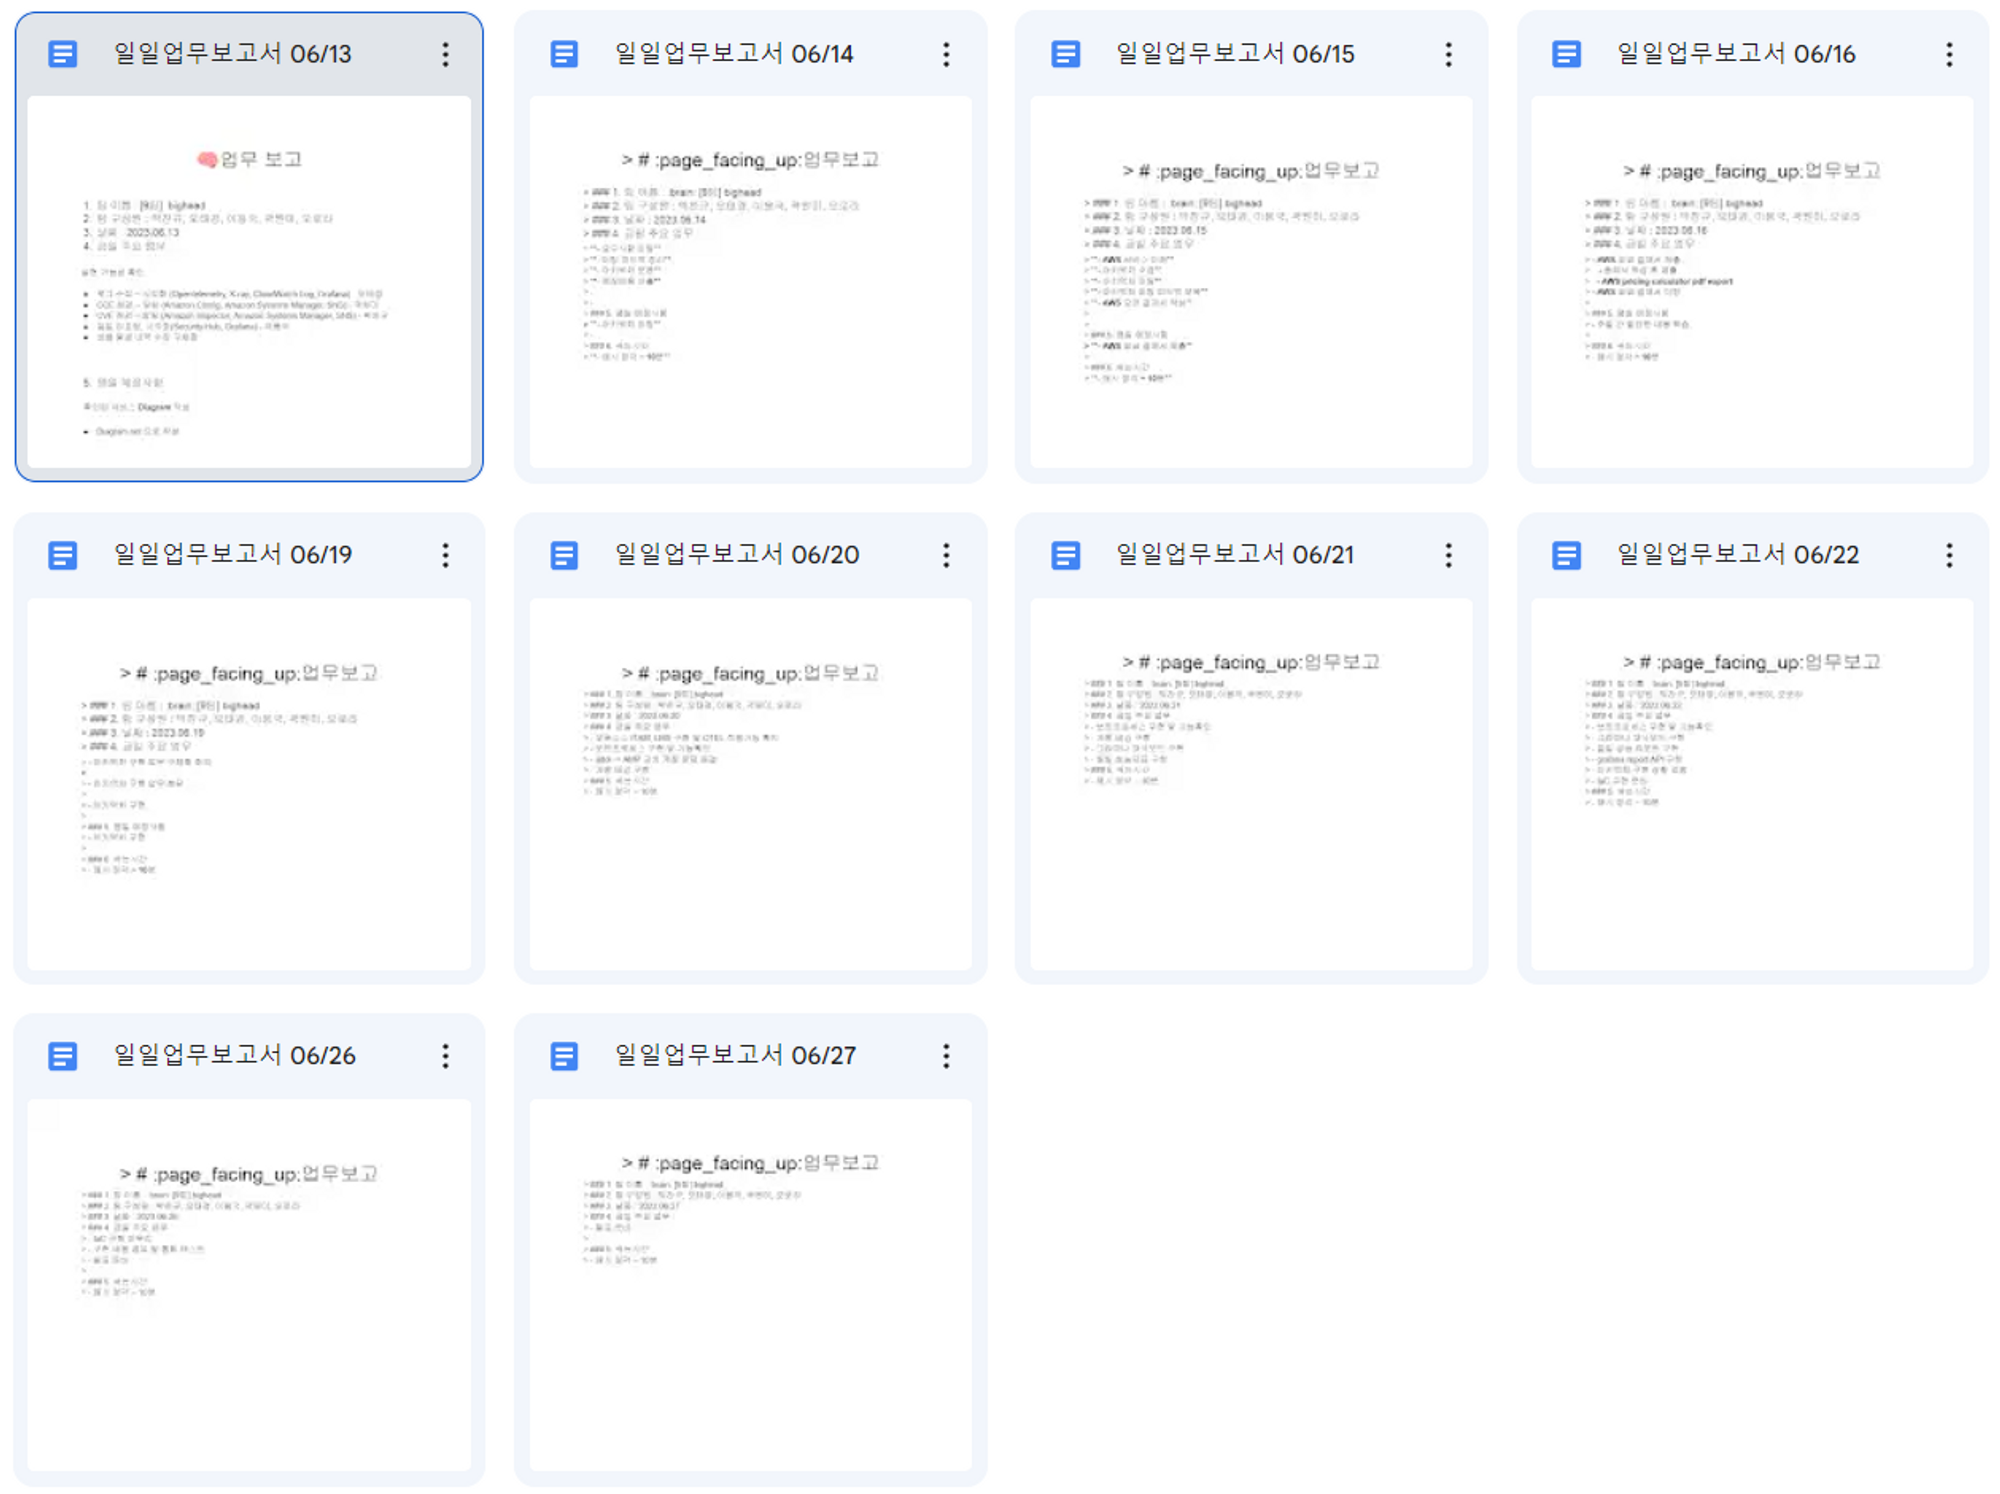
Task: Open more options for 일일업무보고서 06/21
Action: tap(1448, 555)
